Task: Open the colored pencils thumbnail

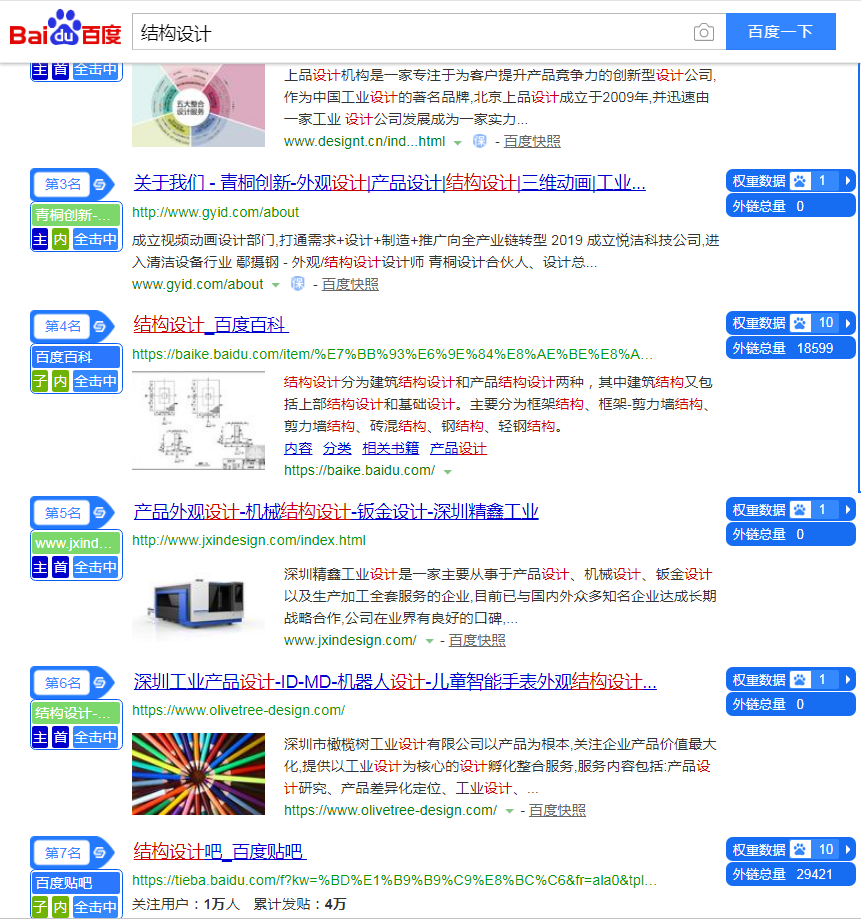Action: click(198, 774)
